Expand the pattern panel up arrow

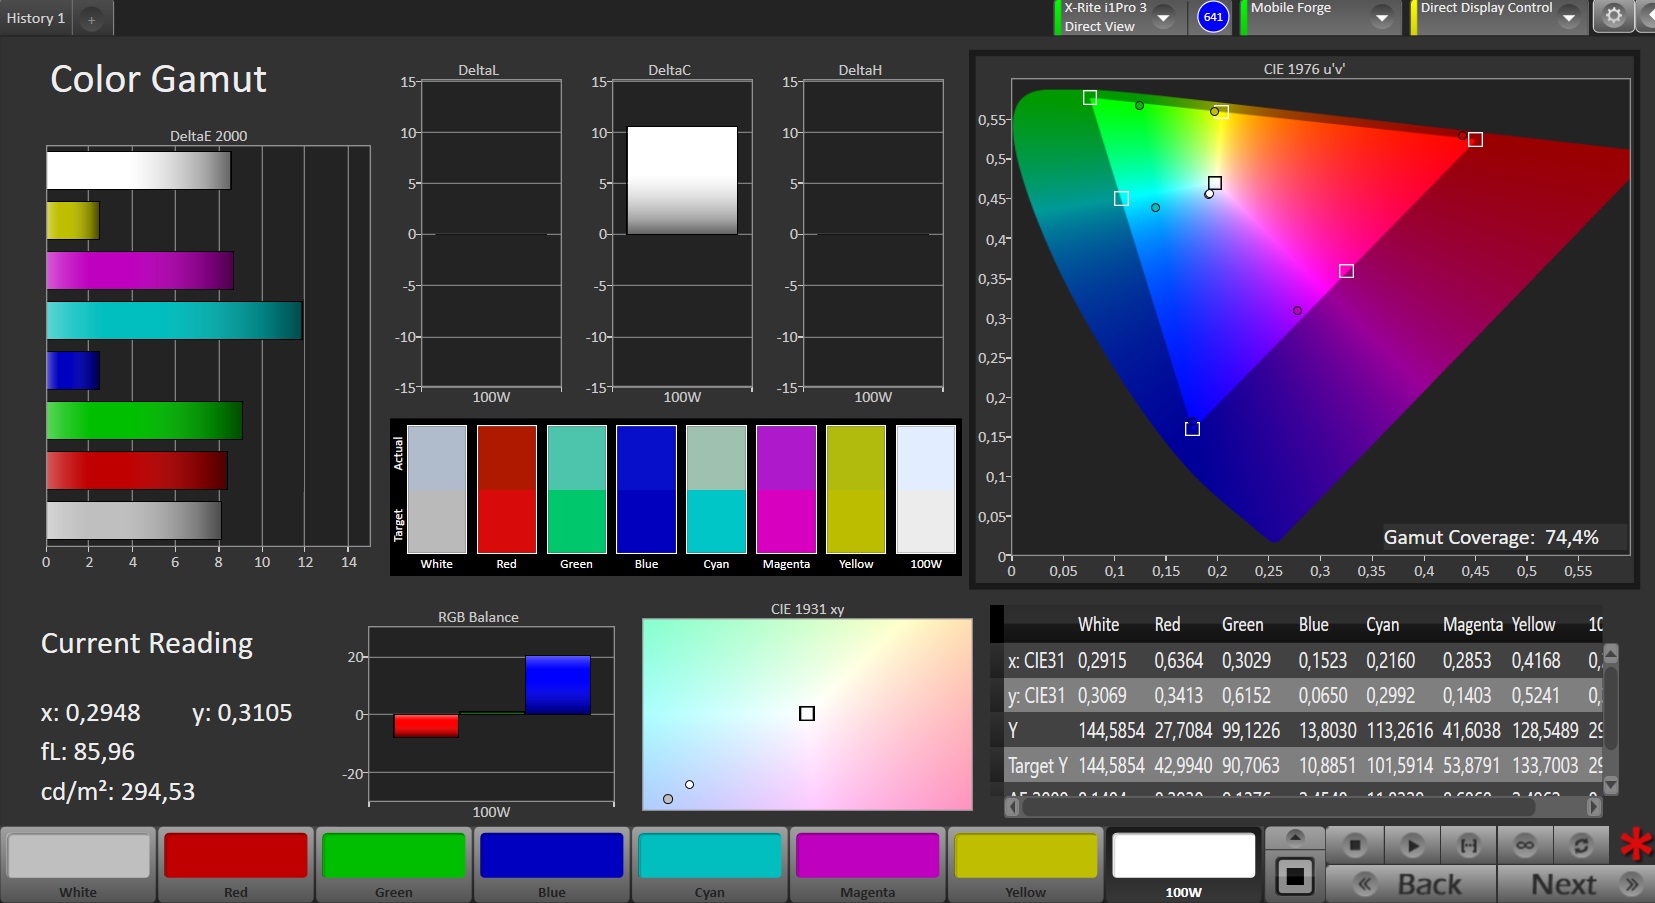(x=1295, y=836)
